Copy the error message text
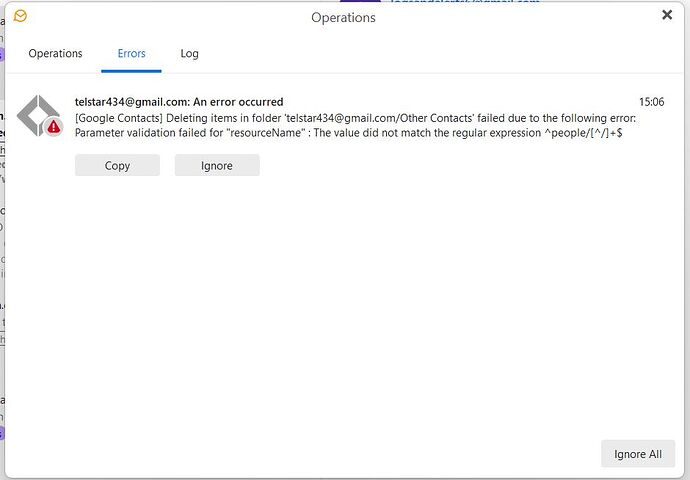690x480 pixels. [x=117, y=165]
